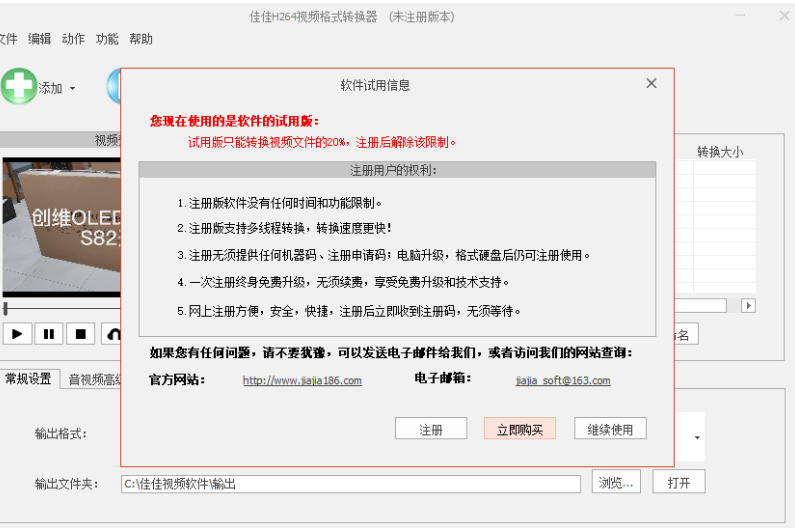Expand the 添加 dropdown arrow
The height and width of the screenshot is (528, 795).
click(x=73, y=88)
